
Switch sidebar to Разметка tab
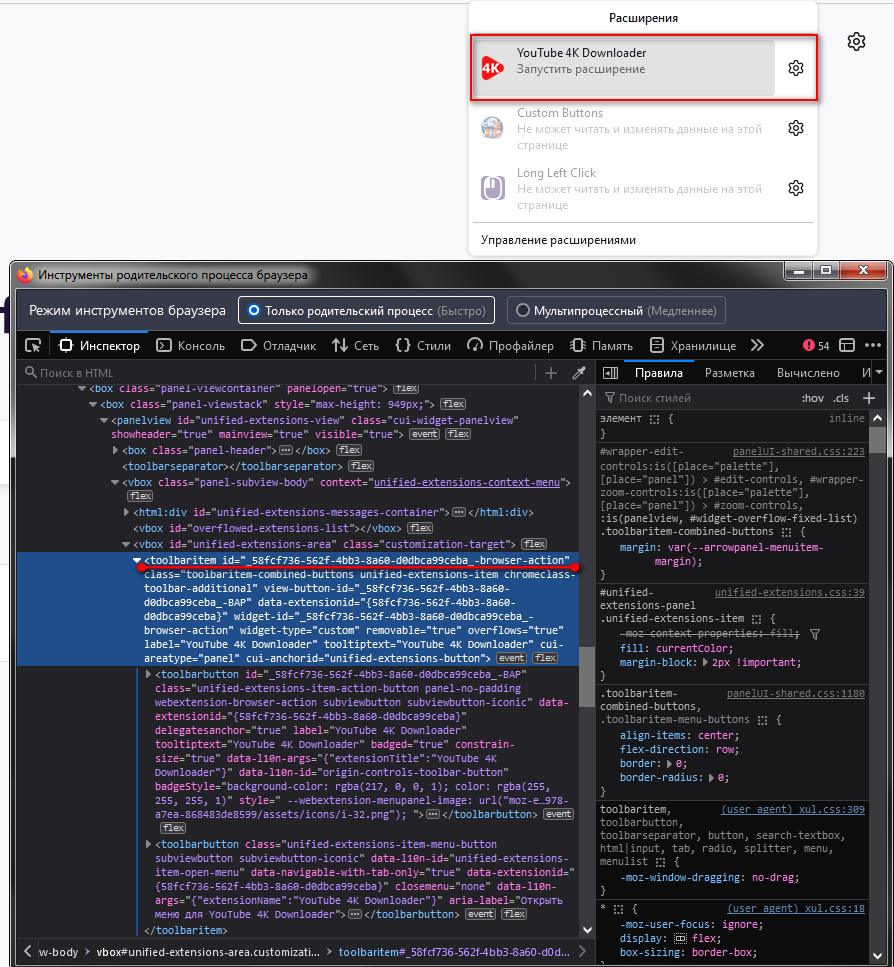(x=729, y=372)
